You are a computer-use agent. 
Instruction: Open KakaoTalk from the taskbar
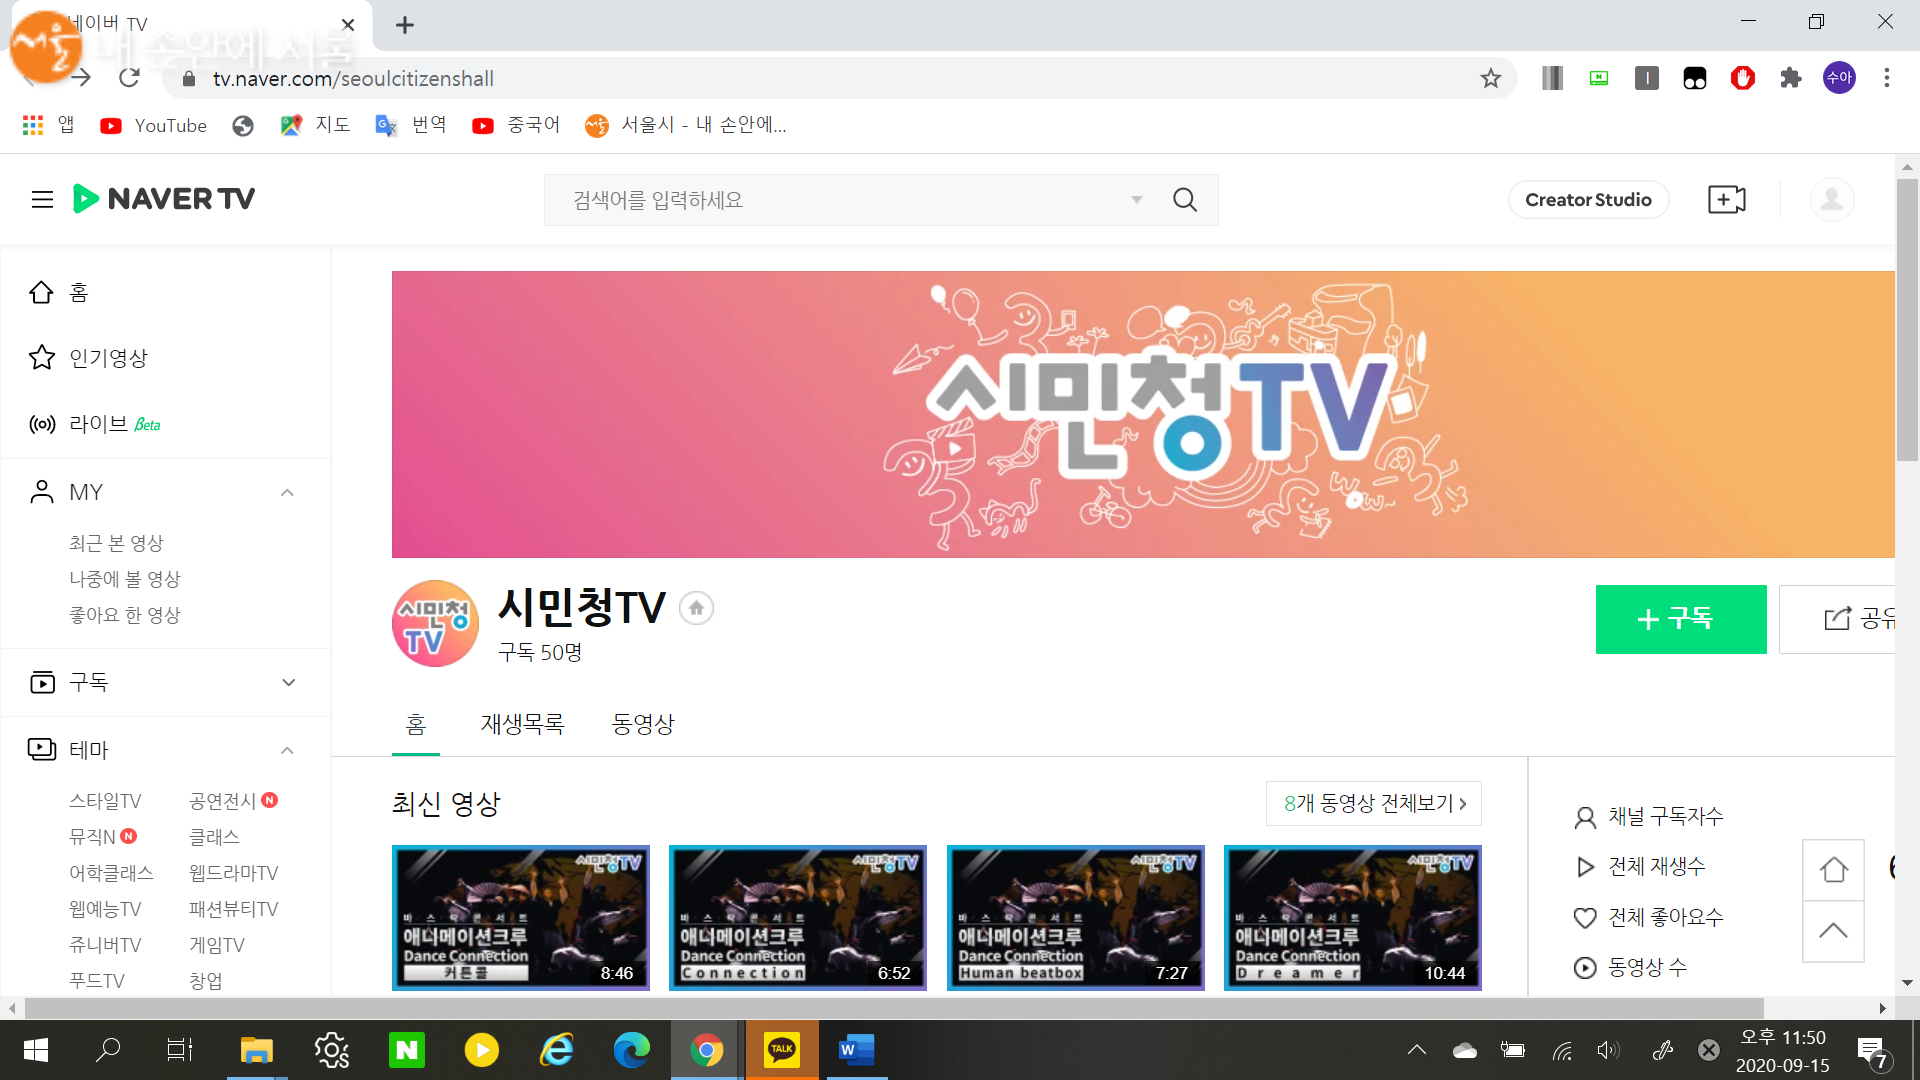tap(781, 1050)
